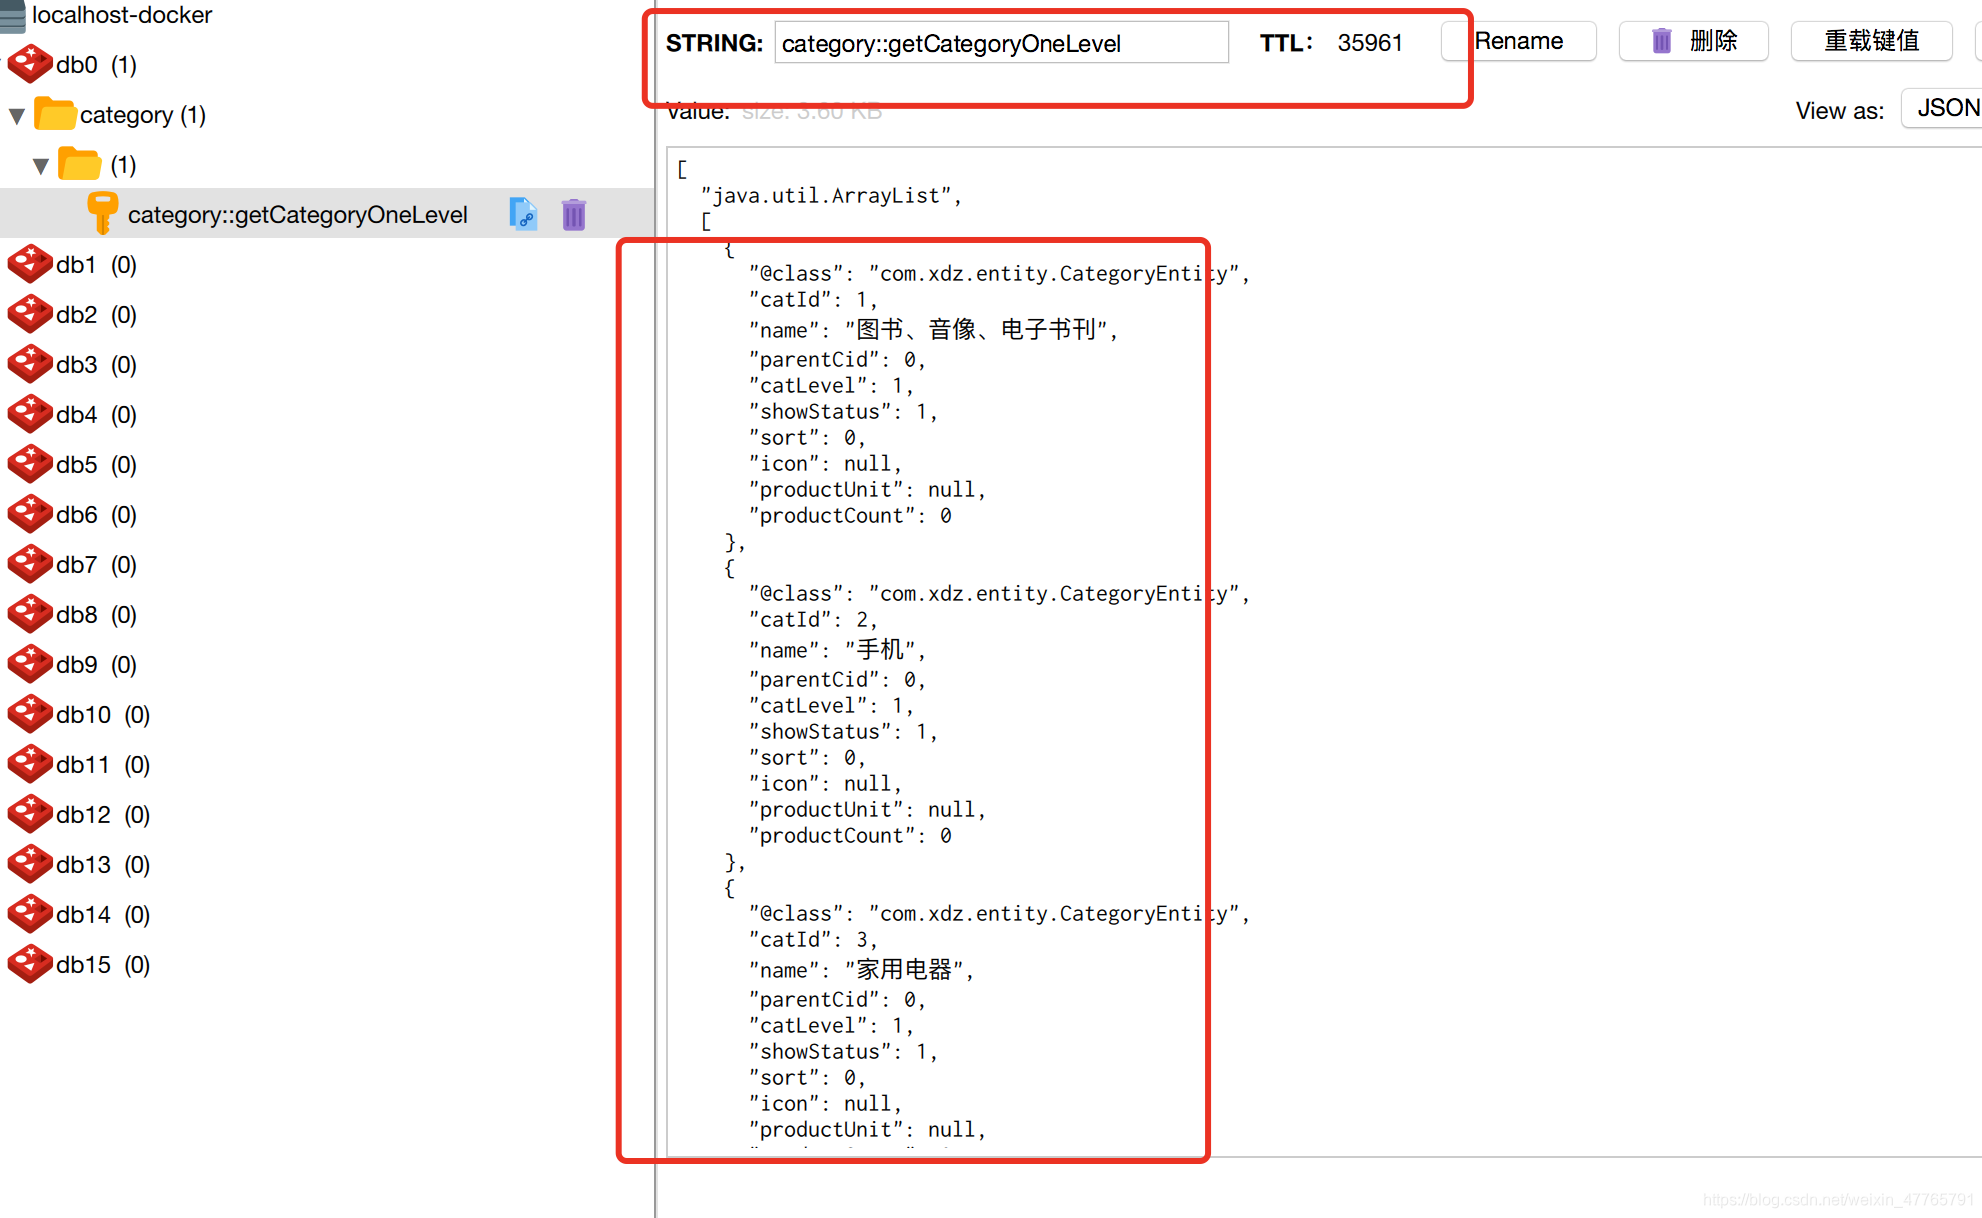Click the db10 database icon
This screenshot has height=1218, width=1982.
(x=30, y=714)
